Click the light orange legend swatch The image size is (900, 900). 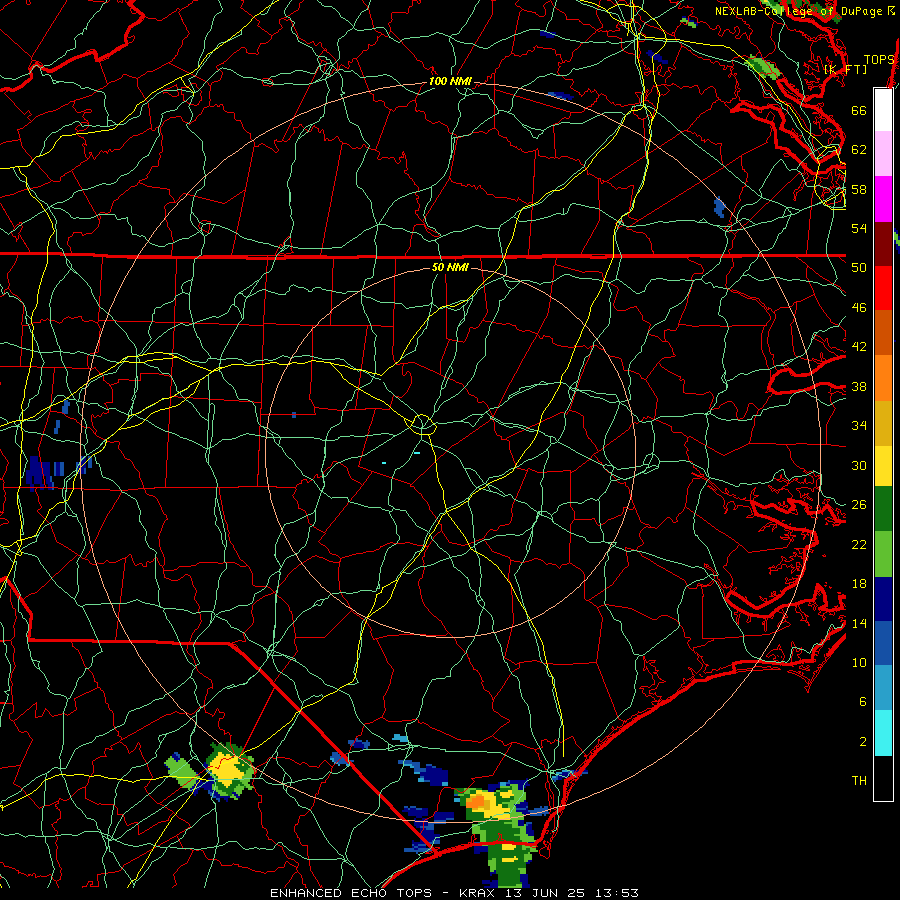[883, 378]
